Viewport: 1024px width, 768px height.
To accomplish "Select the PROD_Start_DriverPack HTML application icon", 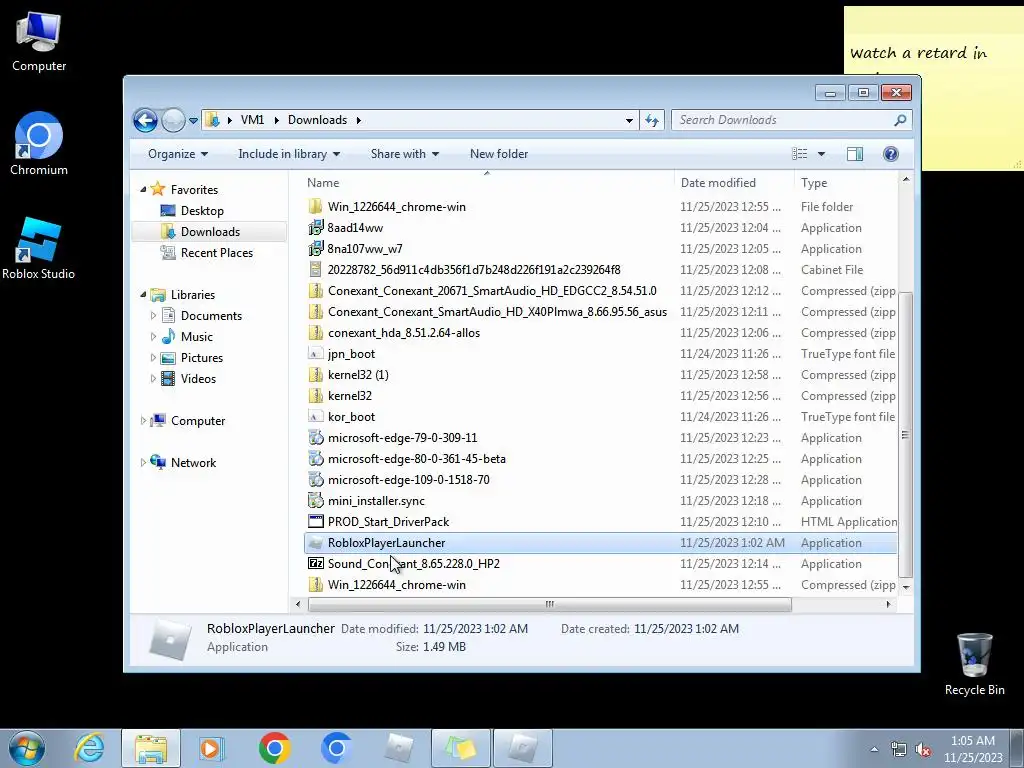I will pyautogui.click(x=315, y=522).
